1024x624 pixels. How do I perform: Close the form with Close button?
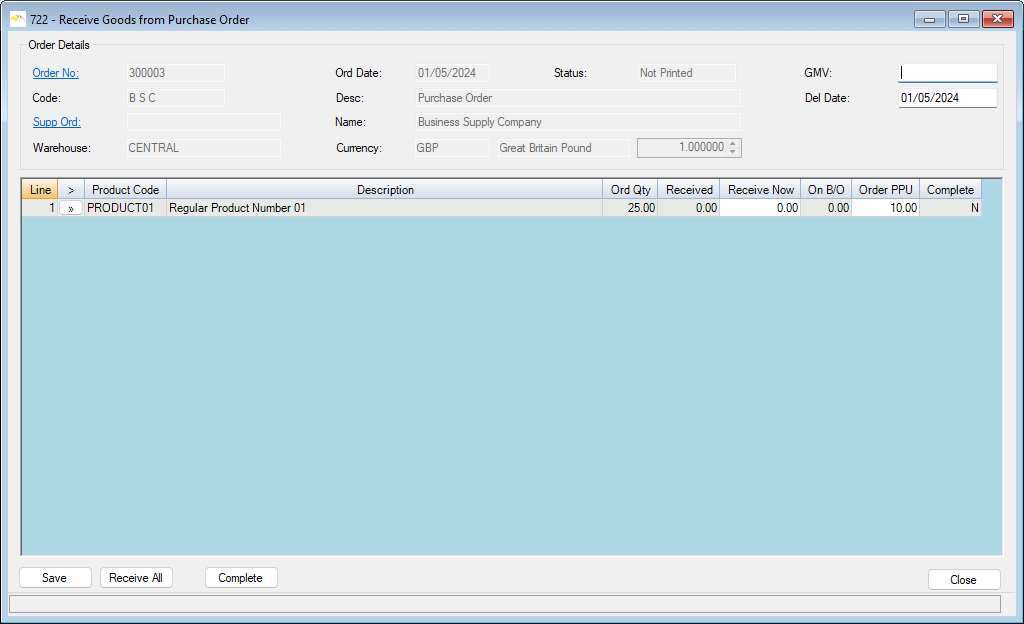click(963, 579)
